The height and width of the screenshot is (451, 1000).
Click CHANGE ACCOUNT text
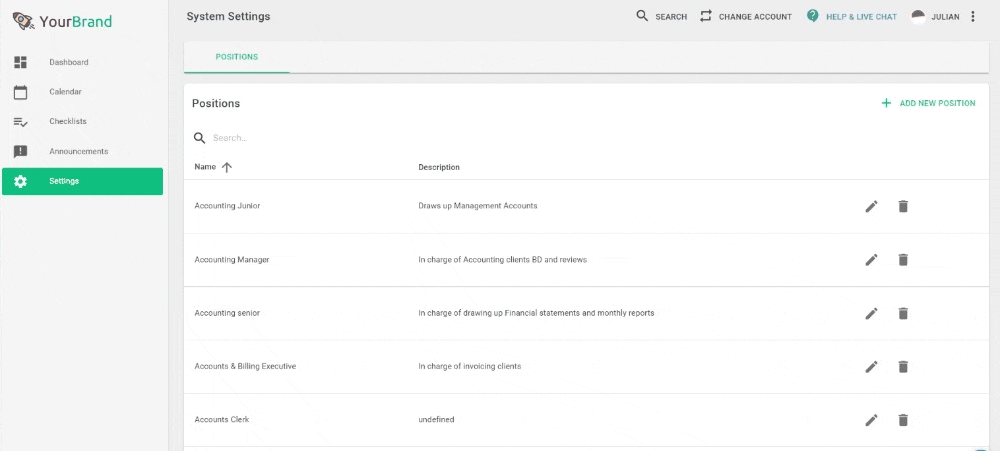755,17
